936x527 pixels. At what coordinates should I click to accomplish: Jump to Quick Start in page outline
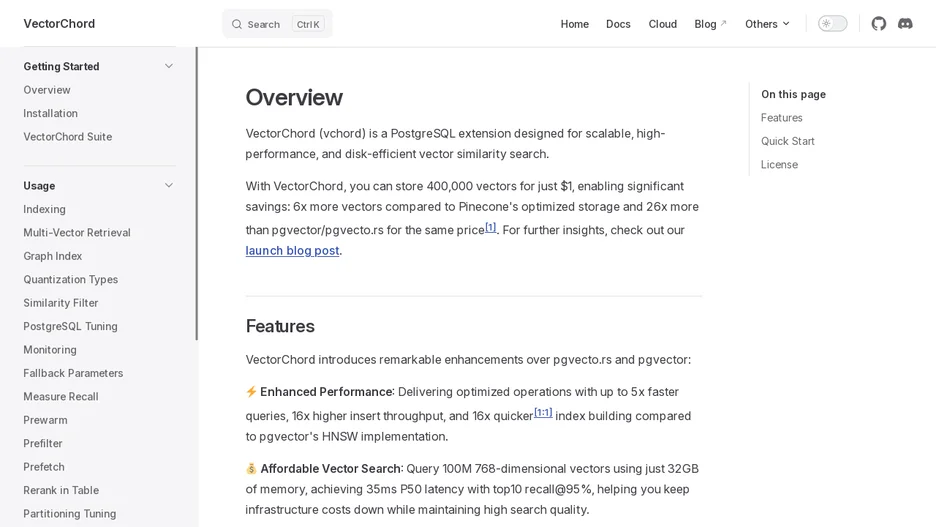[x=787, y=141]
